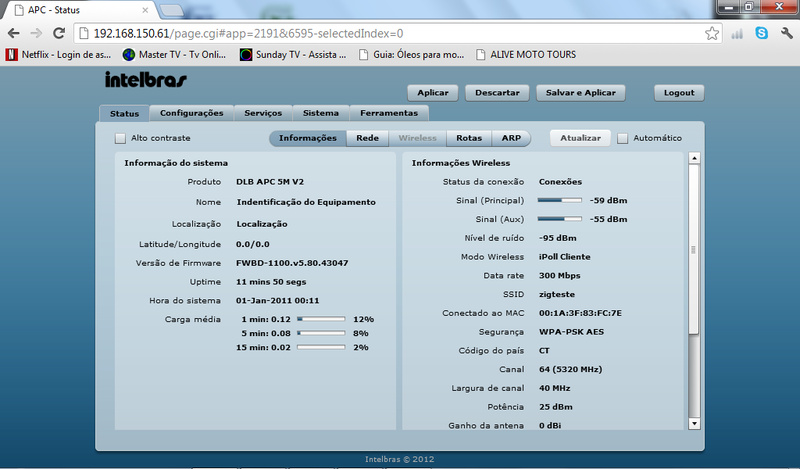Click Wireless panel scrollbar thumb

[x=694, y=249]
